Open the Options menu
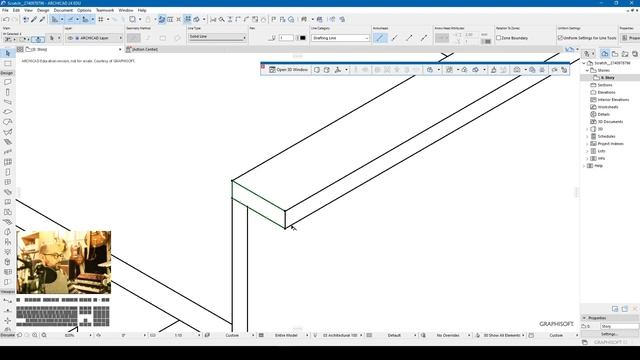The height and width of the screenshot is (360, 640). coord(84,10)
